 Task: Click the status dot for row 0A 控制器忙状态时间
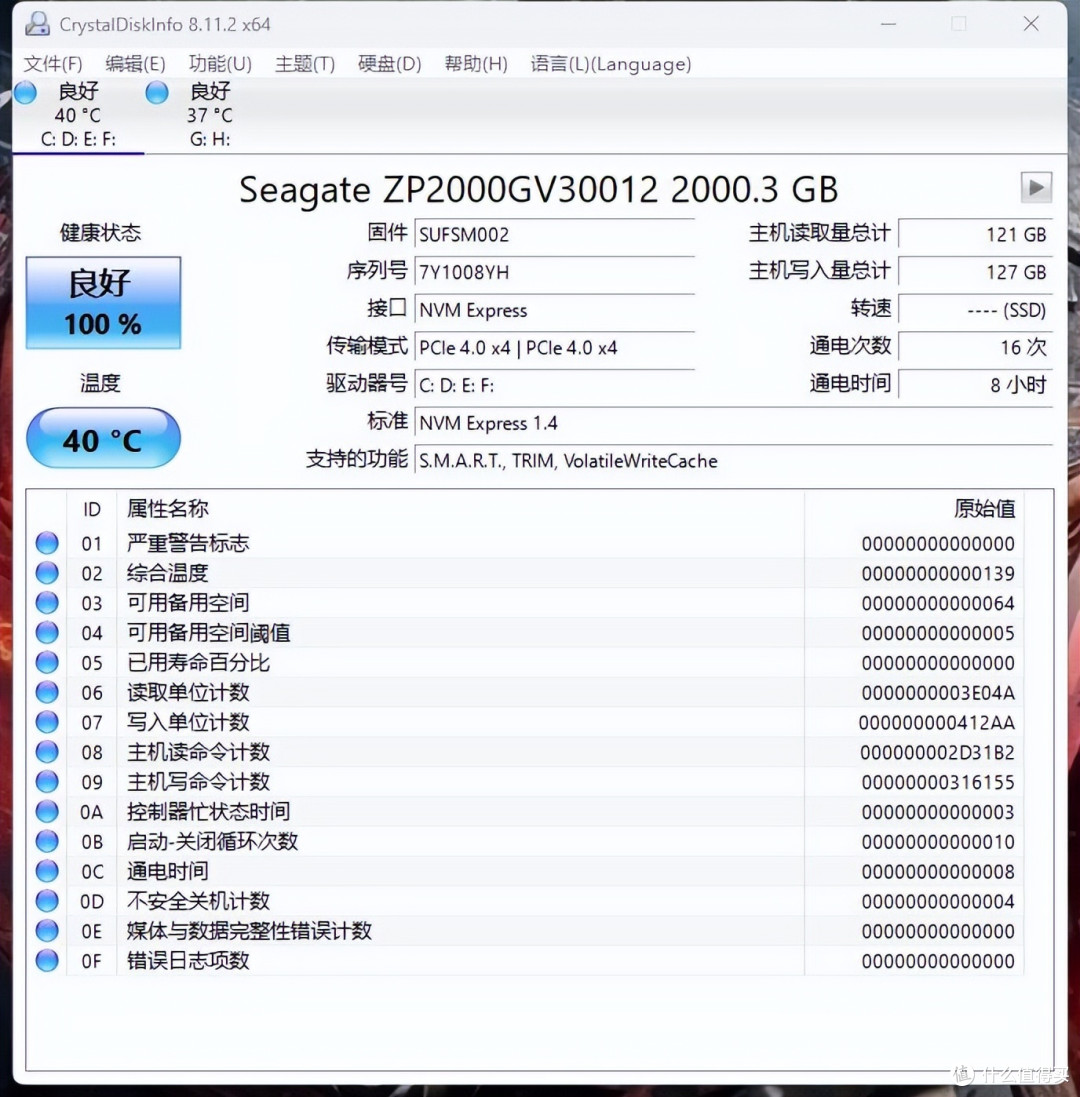(x=47, y=811)
